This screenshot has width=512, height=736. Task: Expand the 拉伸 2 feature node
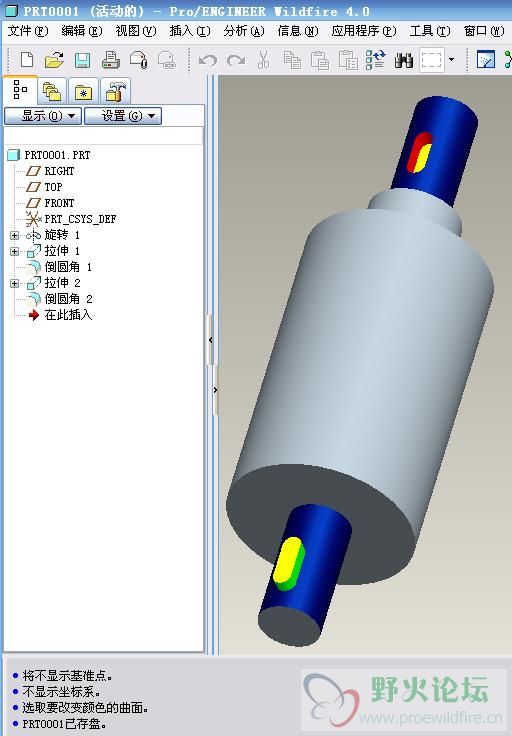tap(15, 283)
